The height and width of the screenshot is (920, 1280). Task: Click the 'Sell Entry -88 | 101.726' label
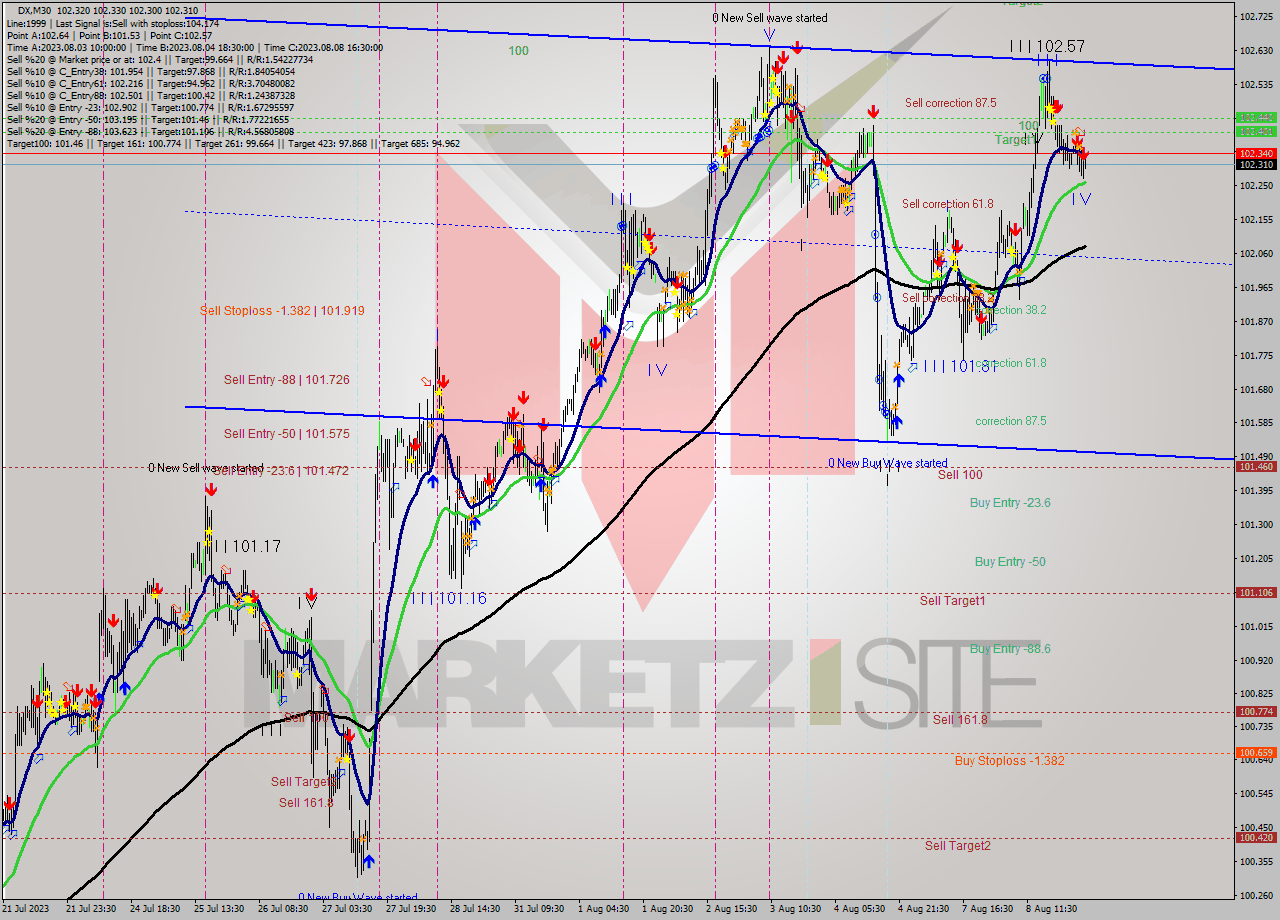286,380
